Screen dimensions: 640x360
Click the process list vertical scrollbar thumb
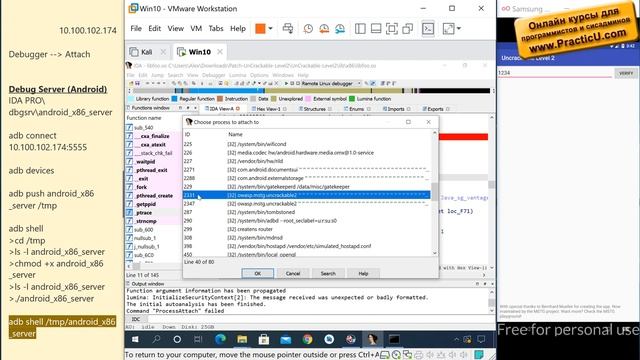point(434,191)
